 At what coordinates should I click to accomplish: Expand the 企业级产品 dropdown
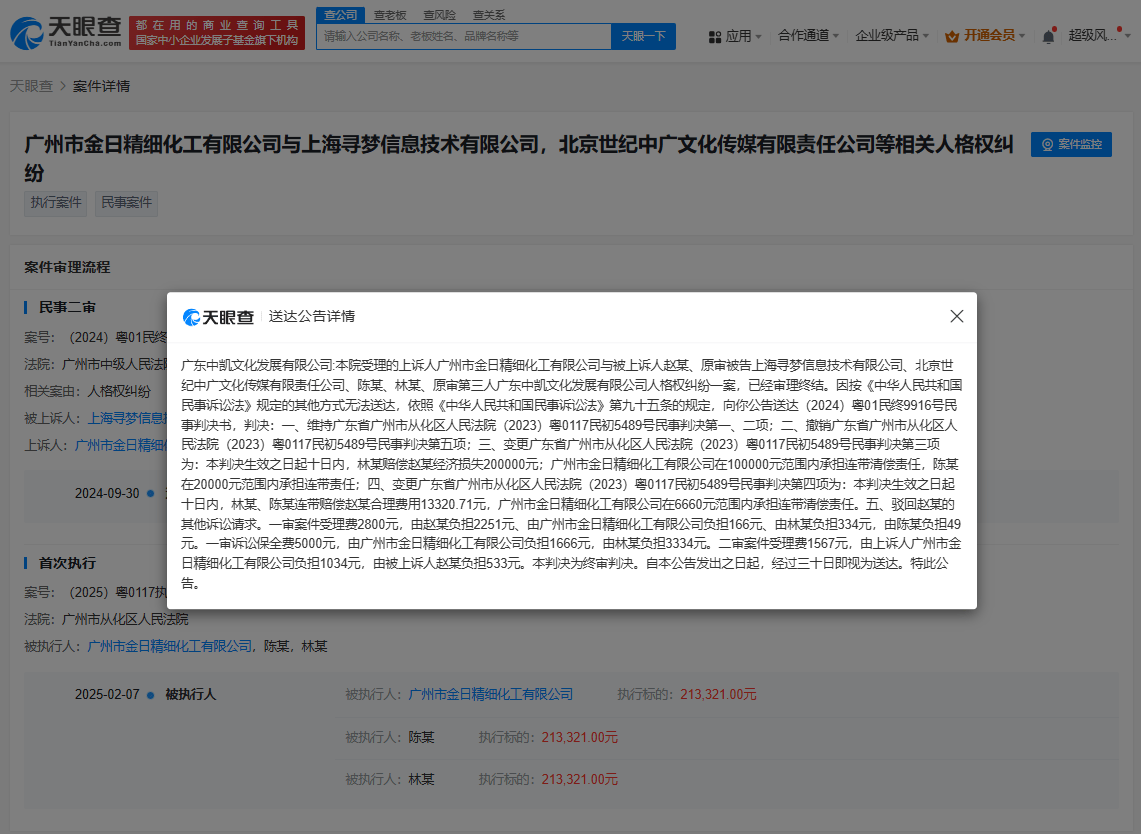[892, 35]
